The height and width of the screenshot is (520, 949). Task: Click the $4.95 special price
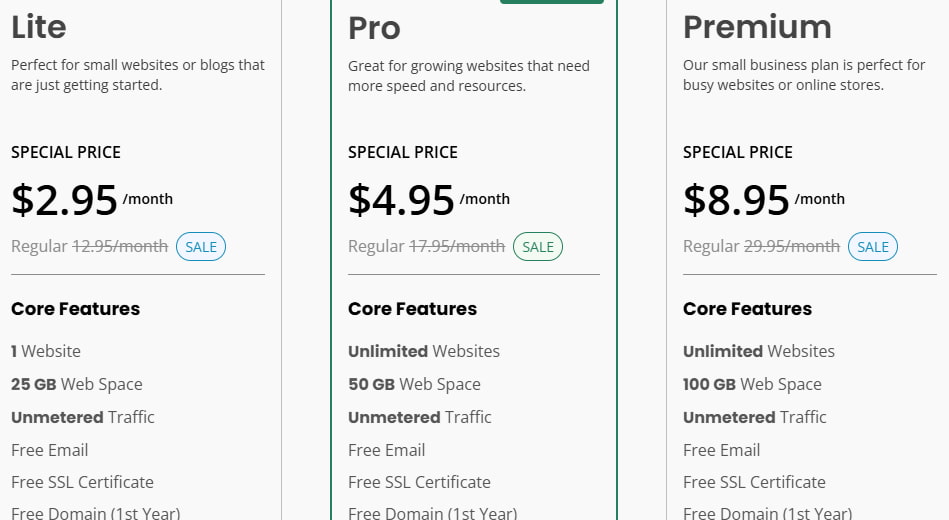coord(402,200)
